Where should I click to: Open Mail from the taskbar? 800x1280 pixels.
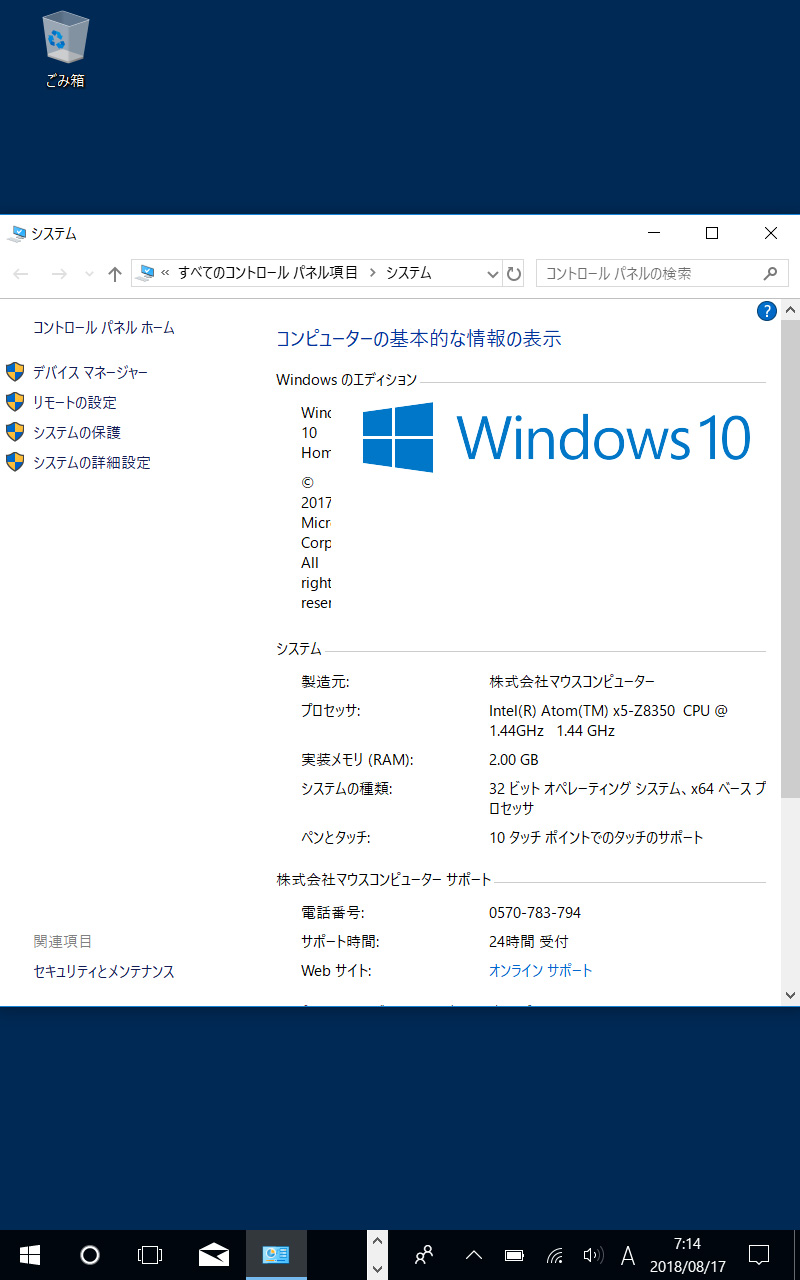214,1254
